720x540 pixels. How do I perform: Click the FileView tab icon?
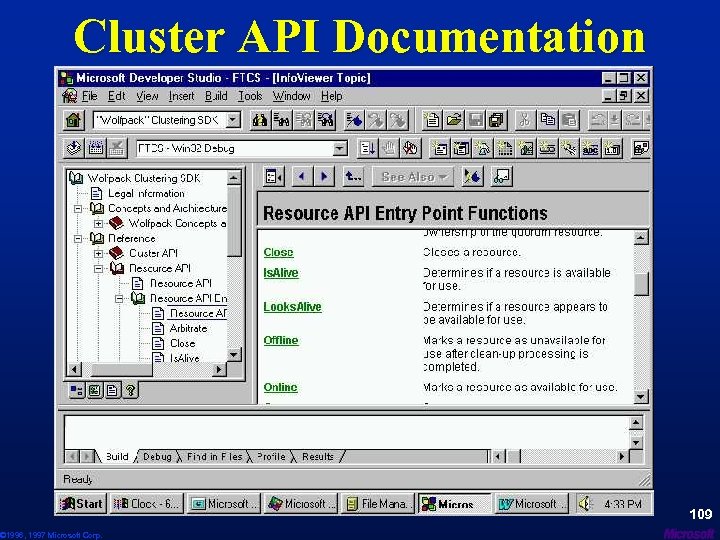point(112,391)
